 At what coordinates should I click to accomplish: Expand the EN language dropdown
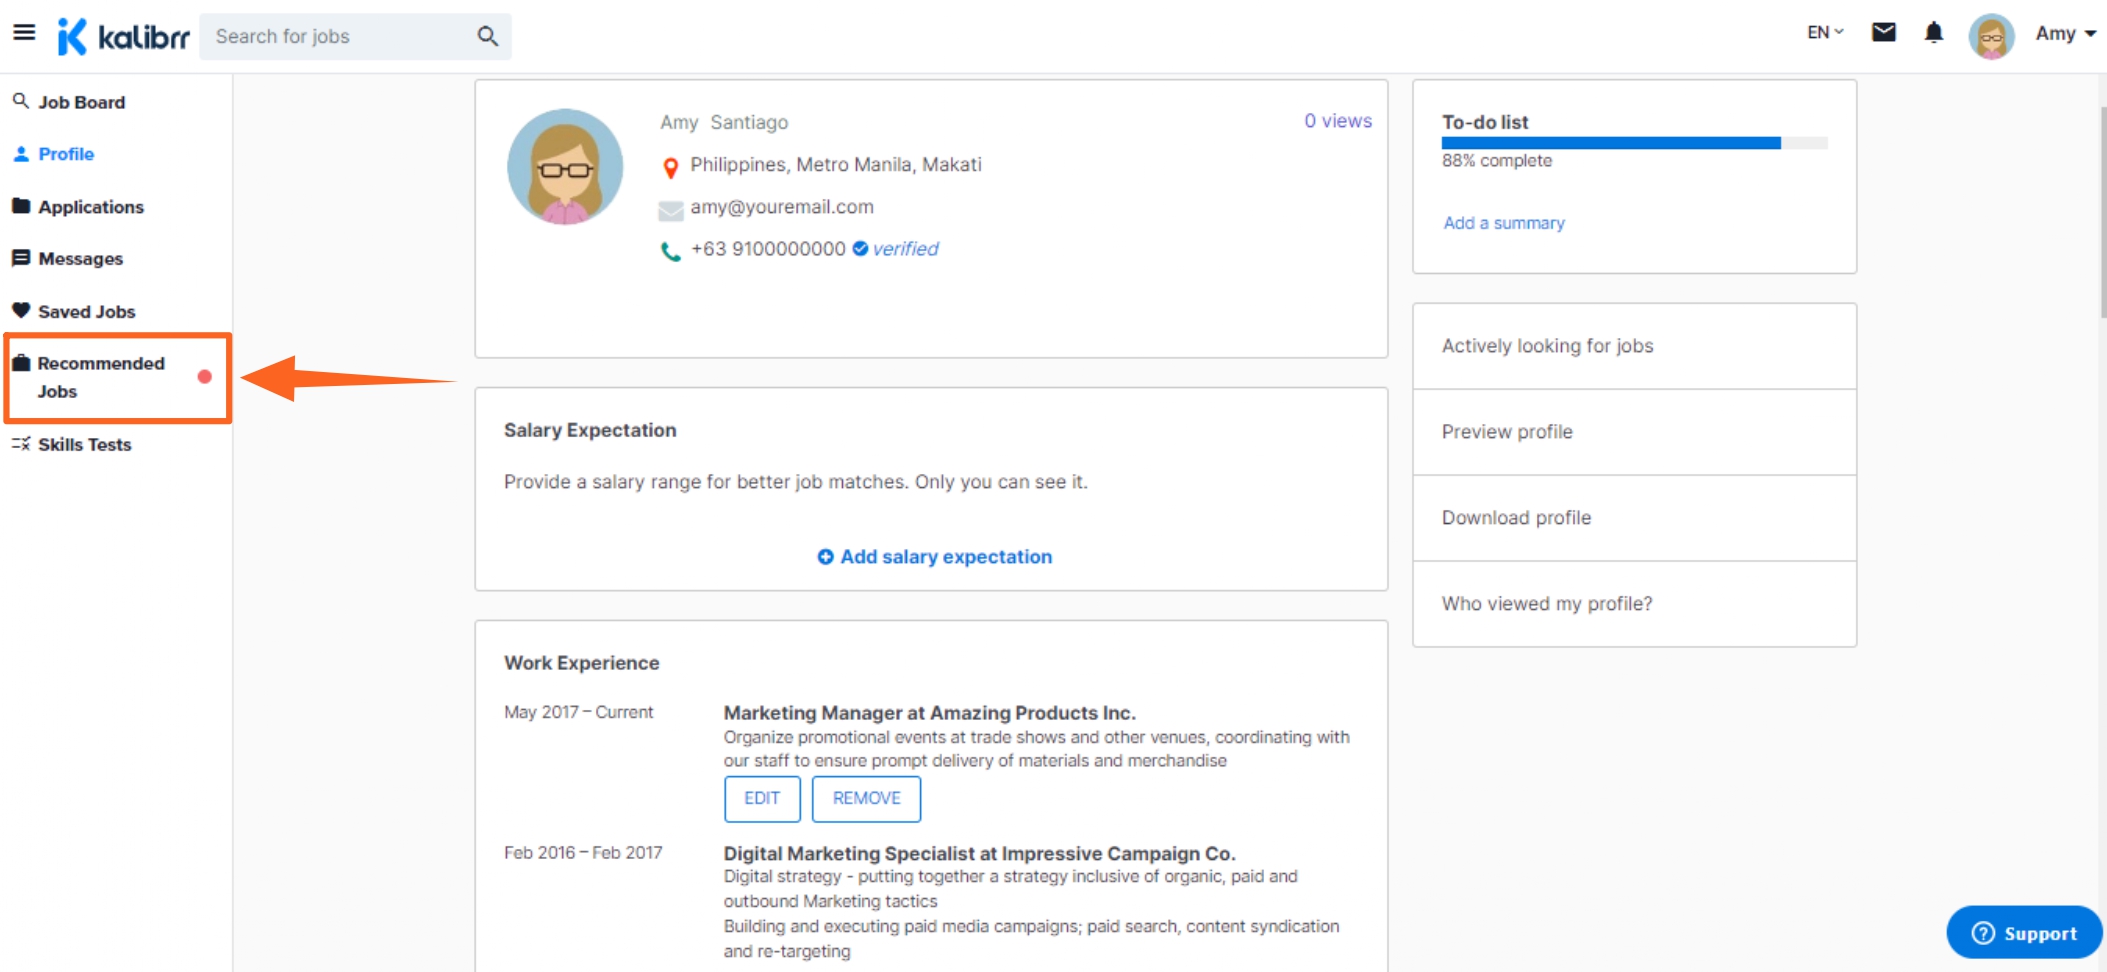coord(1824,33)
